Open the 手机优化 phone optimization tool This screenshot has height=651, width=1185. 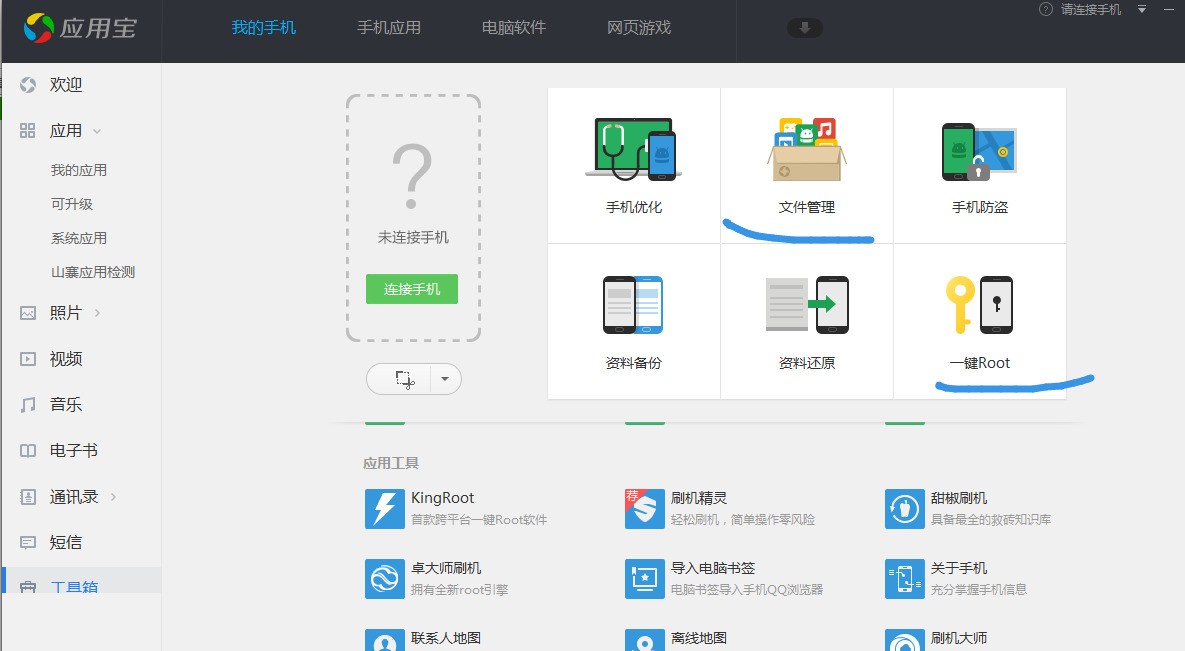[633, 165]
